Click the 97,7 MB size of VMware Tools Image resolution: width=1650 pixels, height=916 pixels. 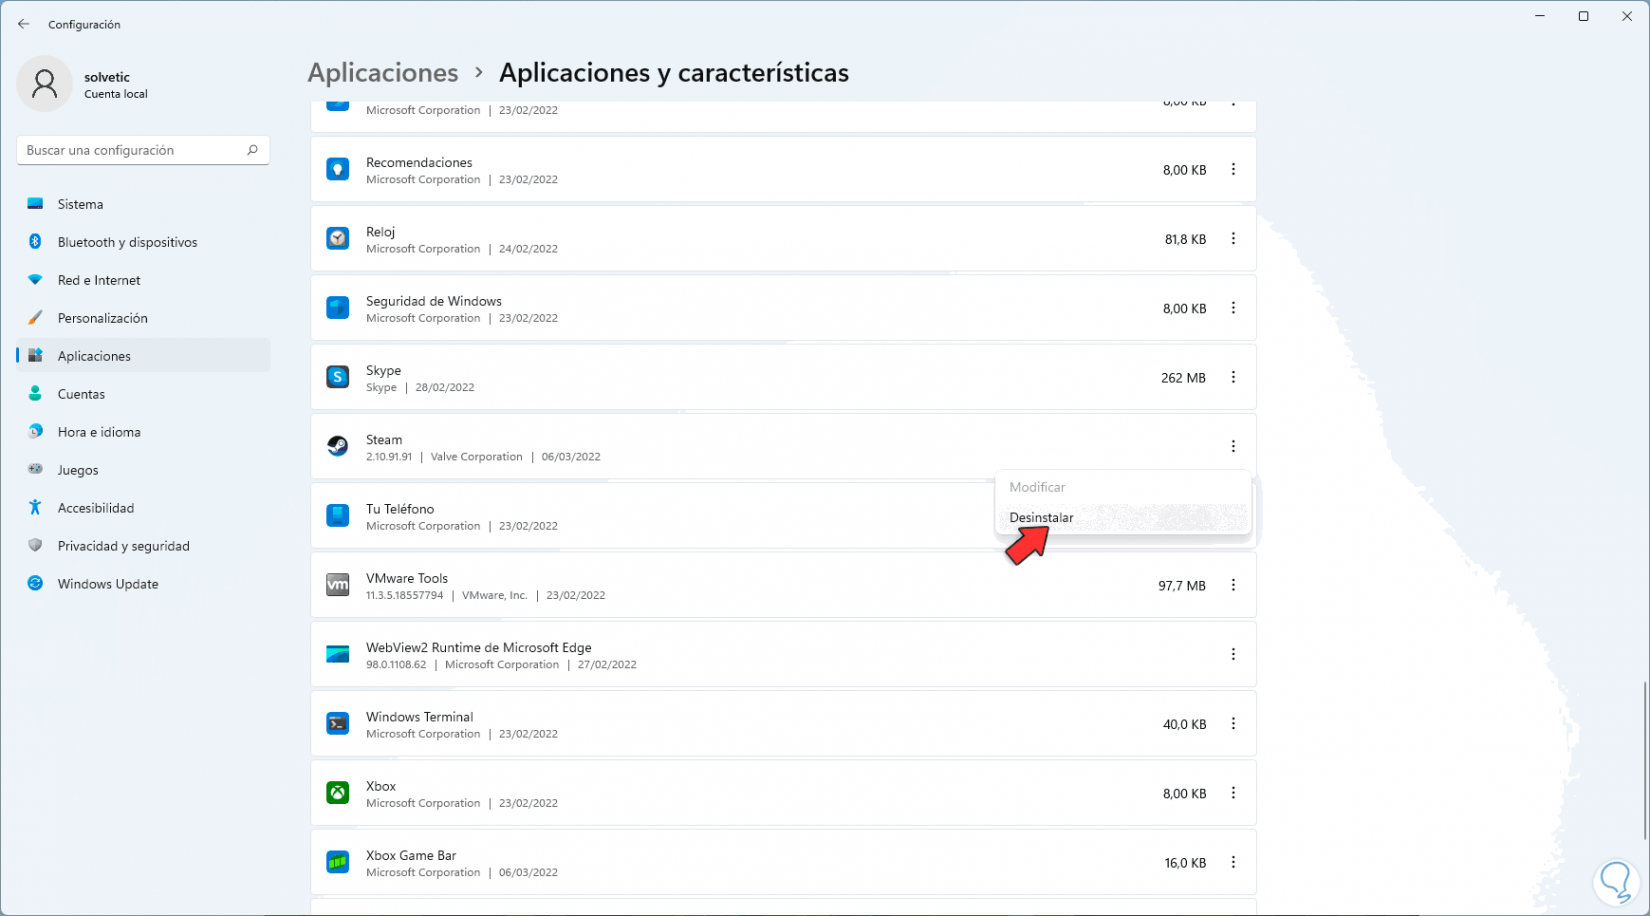1182,586
